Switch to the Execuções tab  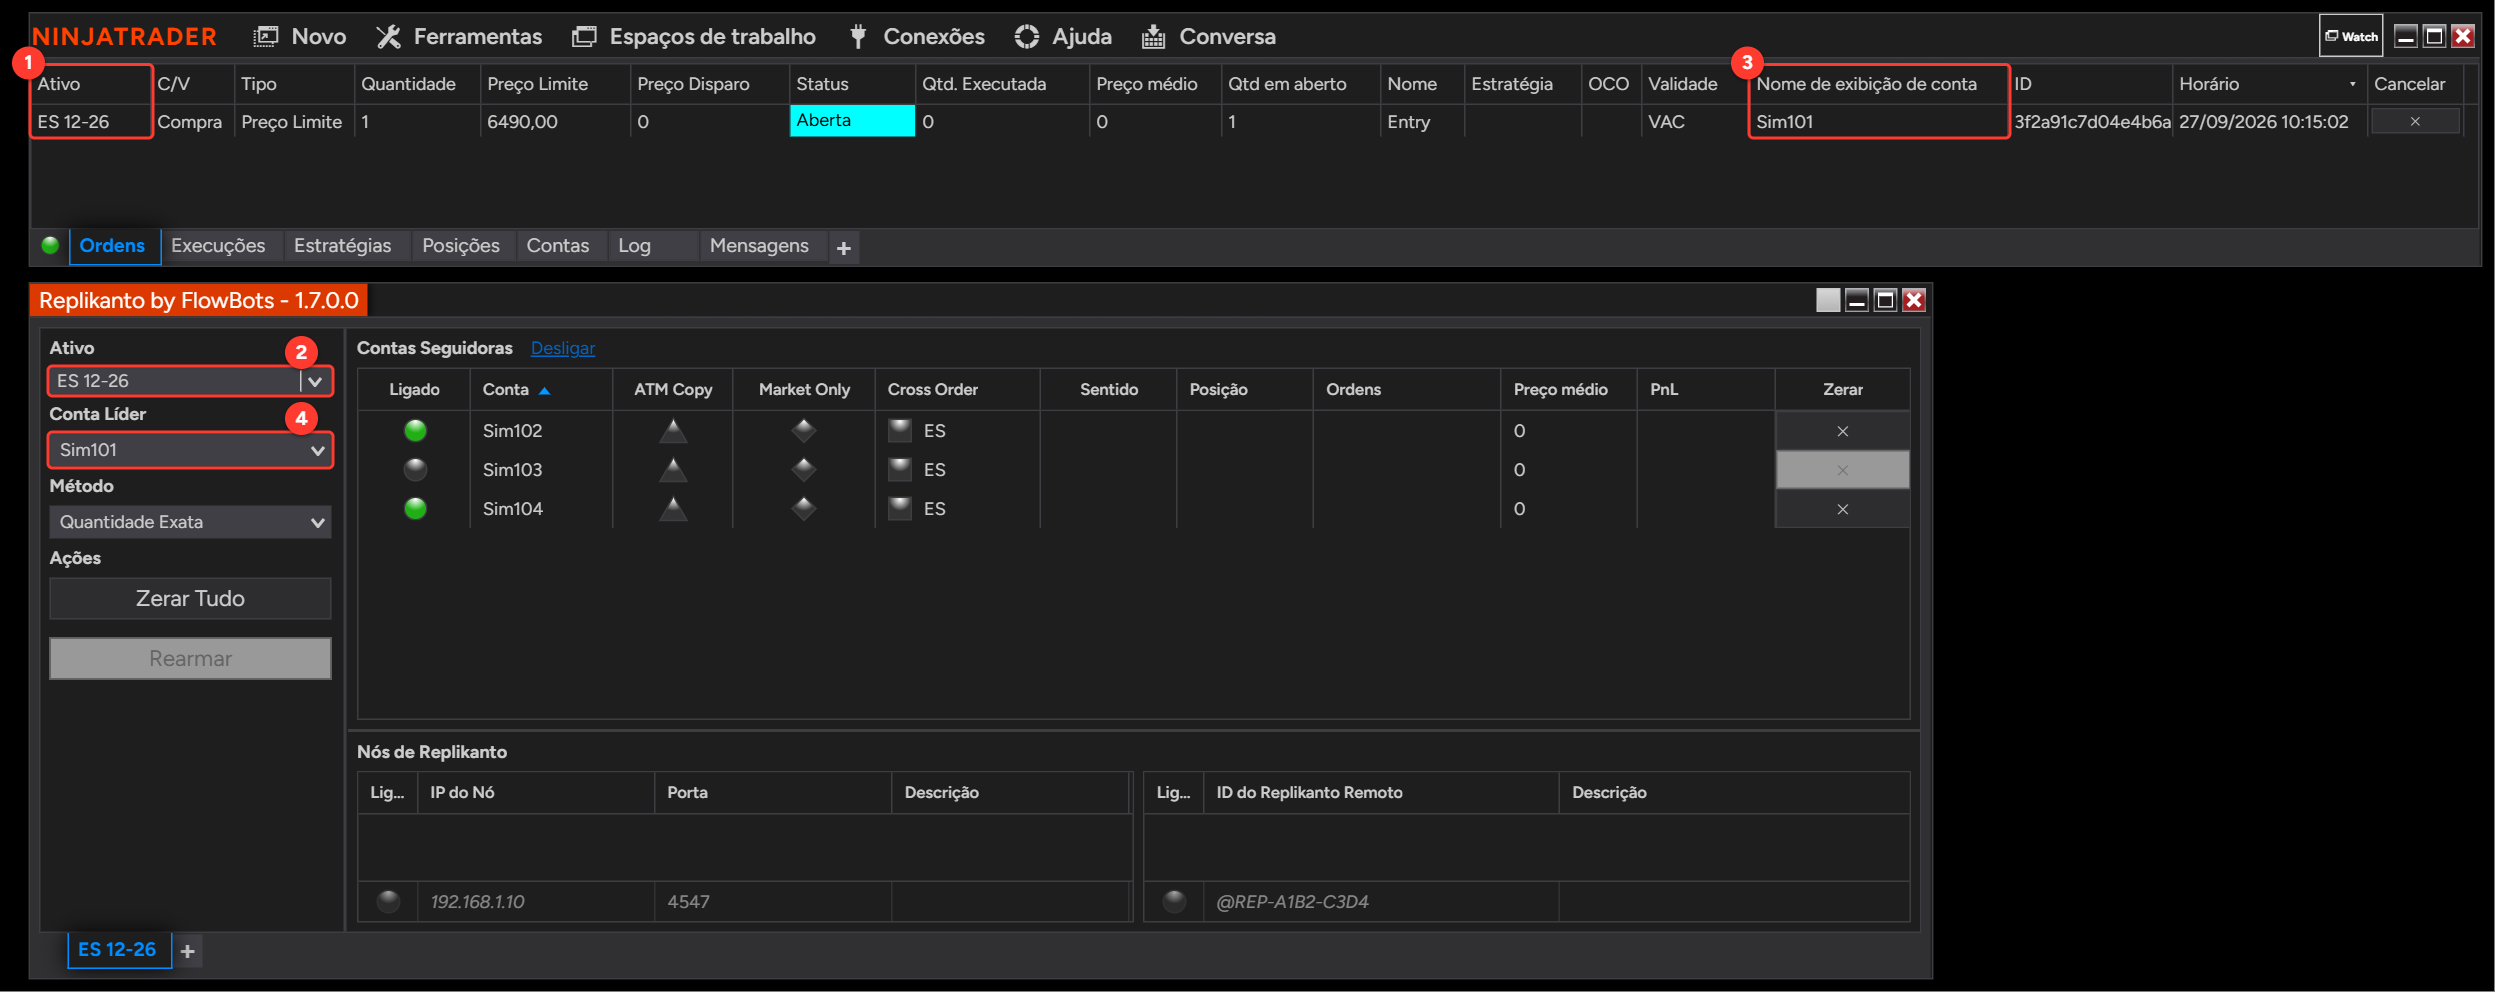coord(218,246)
